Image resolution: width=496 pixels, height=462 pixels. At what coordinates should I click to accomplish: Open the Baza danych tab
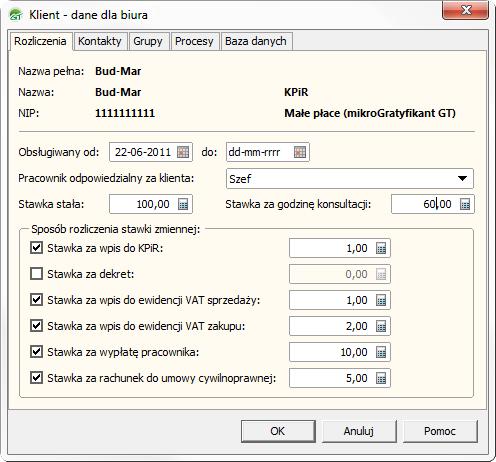pyautogui.click(x=256, y=41)
